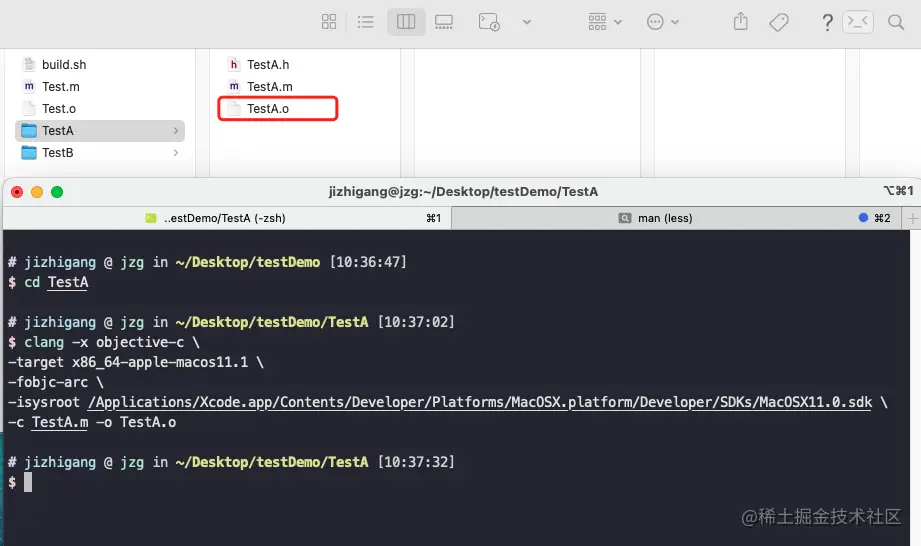Click the terminal title jizhigang@jzg:~/Desktop/testDemo/TestA
Screen dimensions: 921x546
coord(463,191)
